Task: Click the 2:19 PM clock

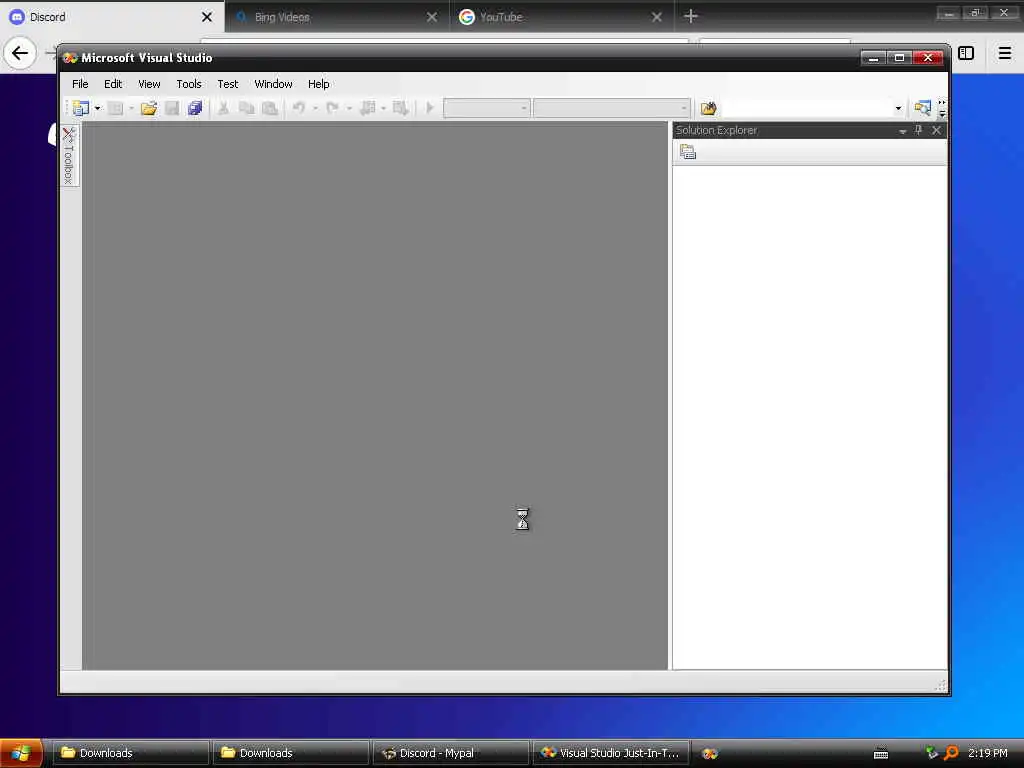Action: pos(987,753)
